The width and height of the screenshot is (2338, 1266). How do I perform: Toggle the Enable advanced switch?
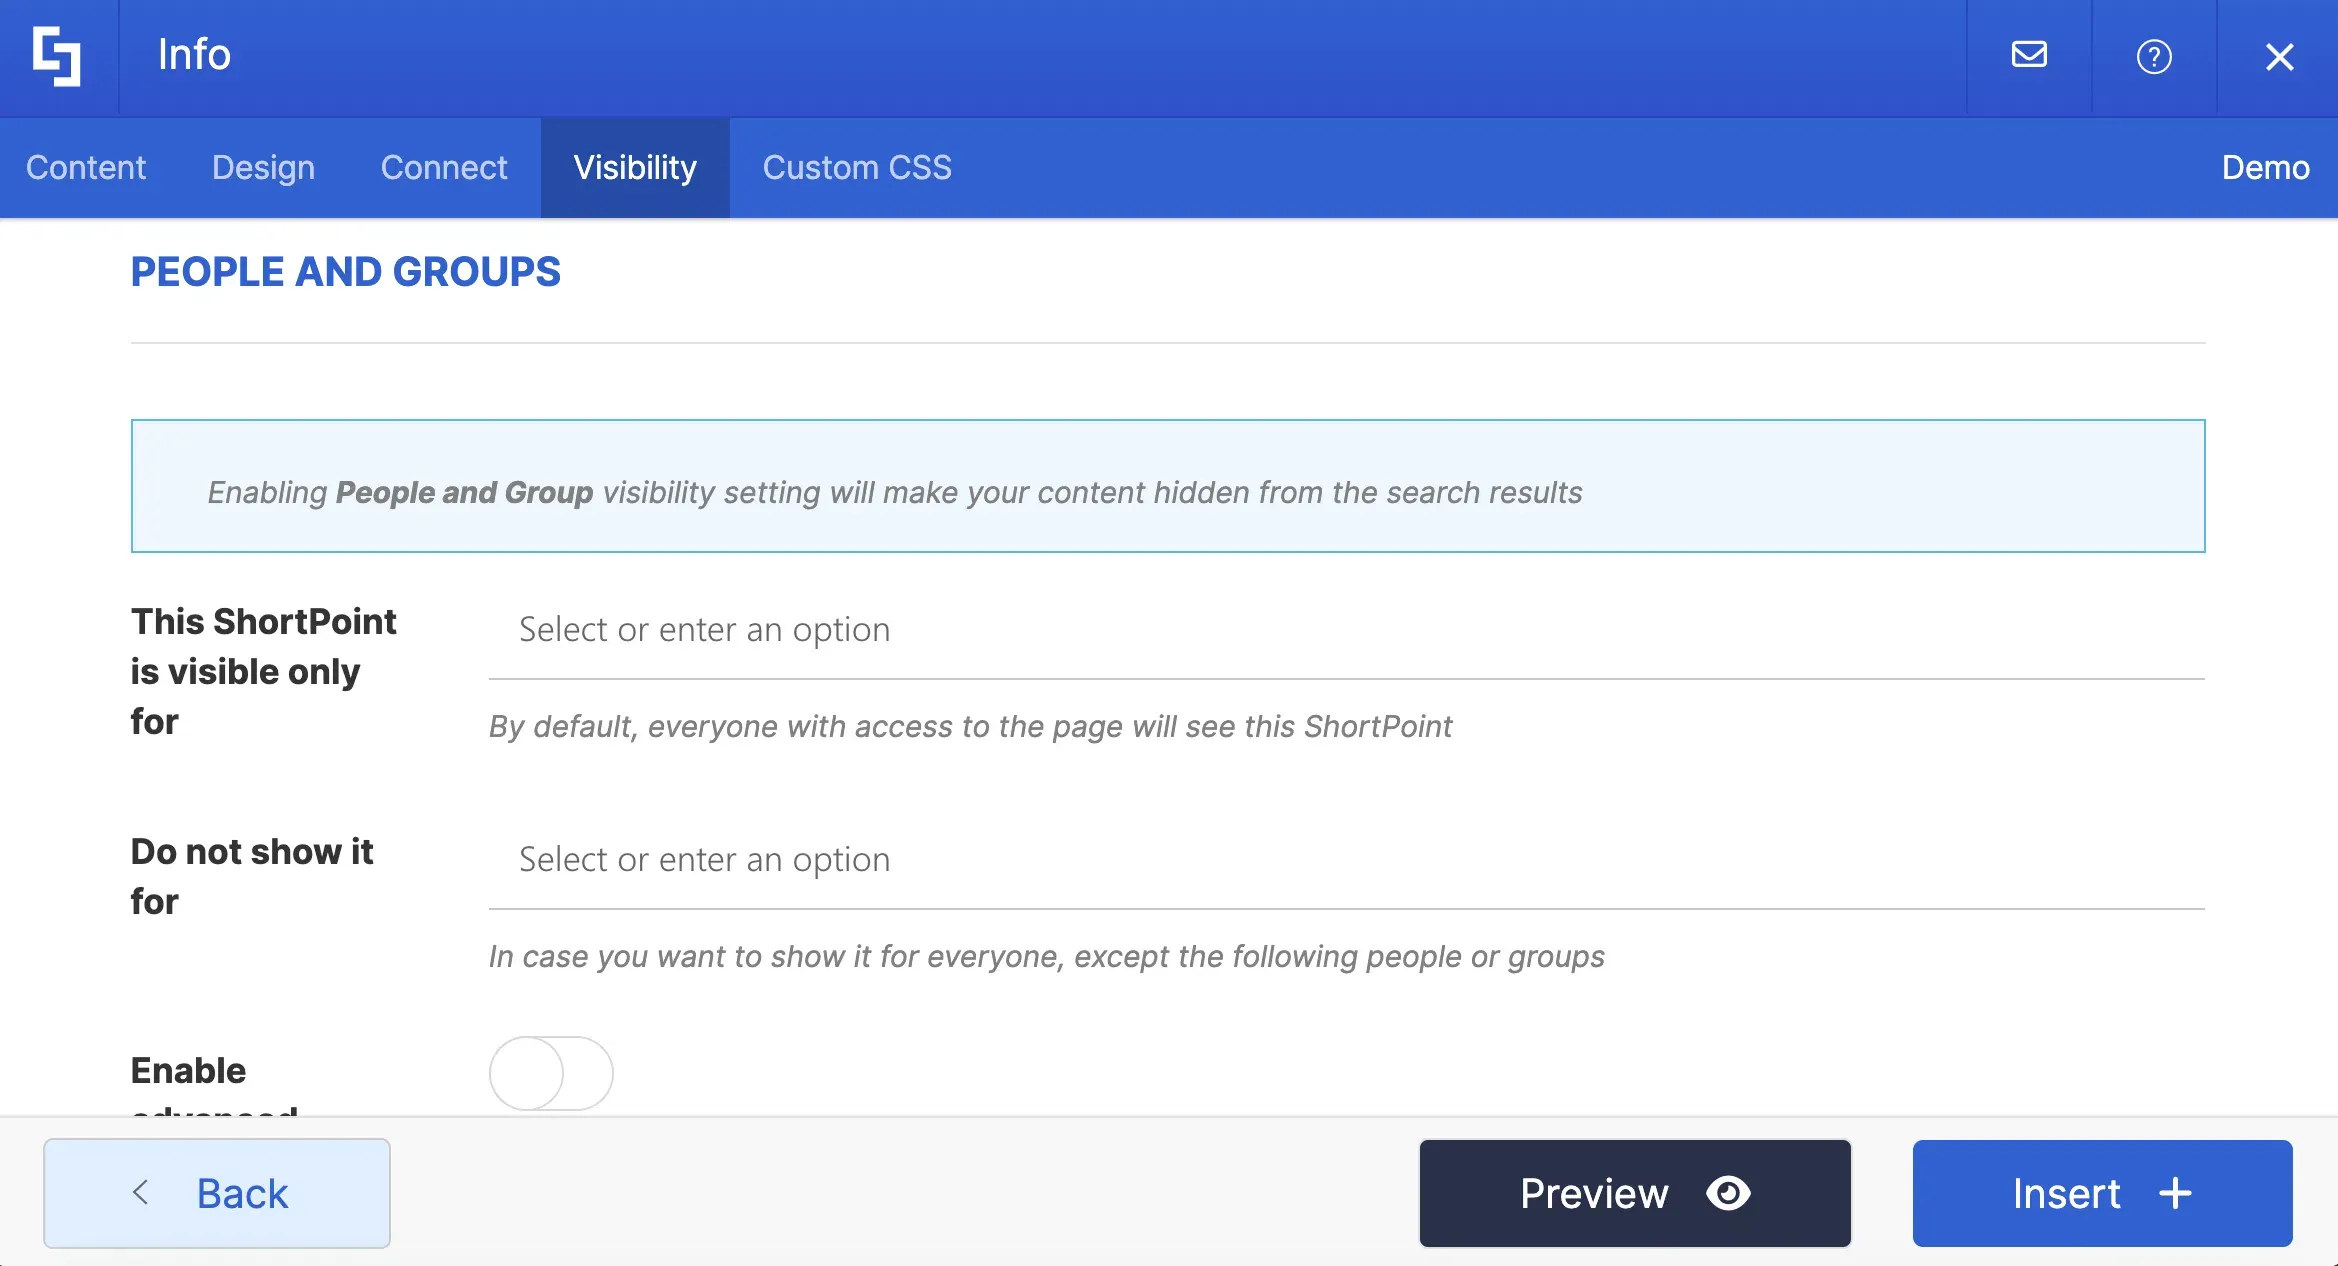tap(551, 1073)
